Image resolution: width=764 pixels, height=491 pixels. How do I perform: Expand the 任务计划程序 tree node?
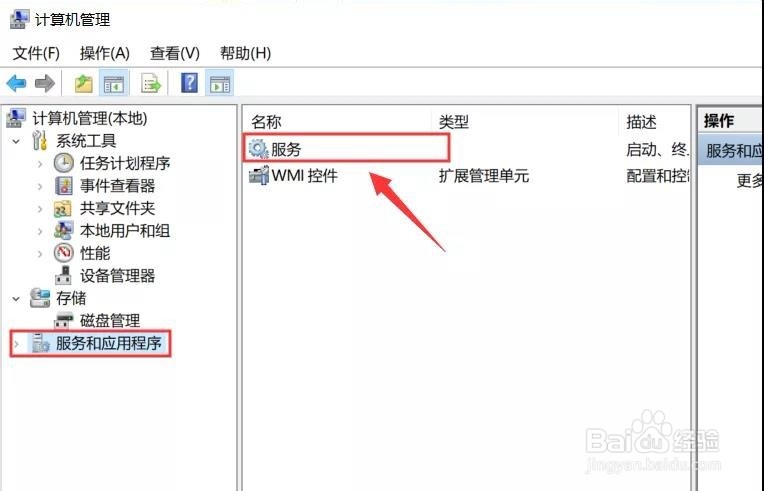(40, 164)
